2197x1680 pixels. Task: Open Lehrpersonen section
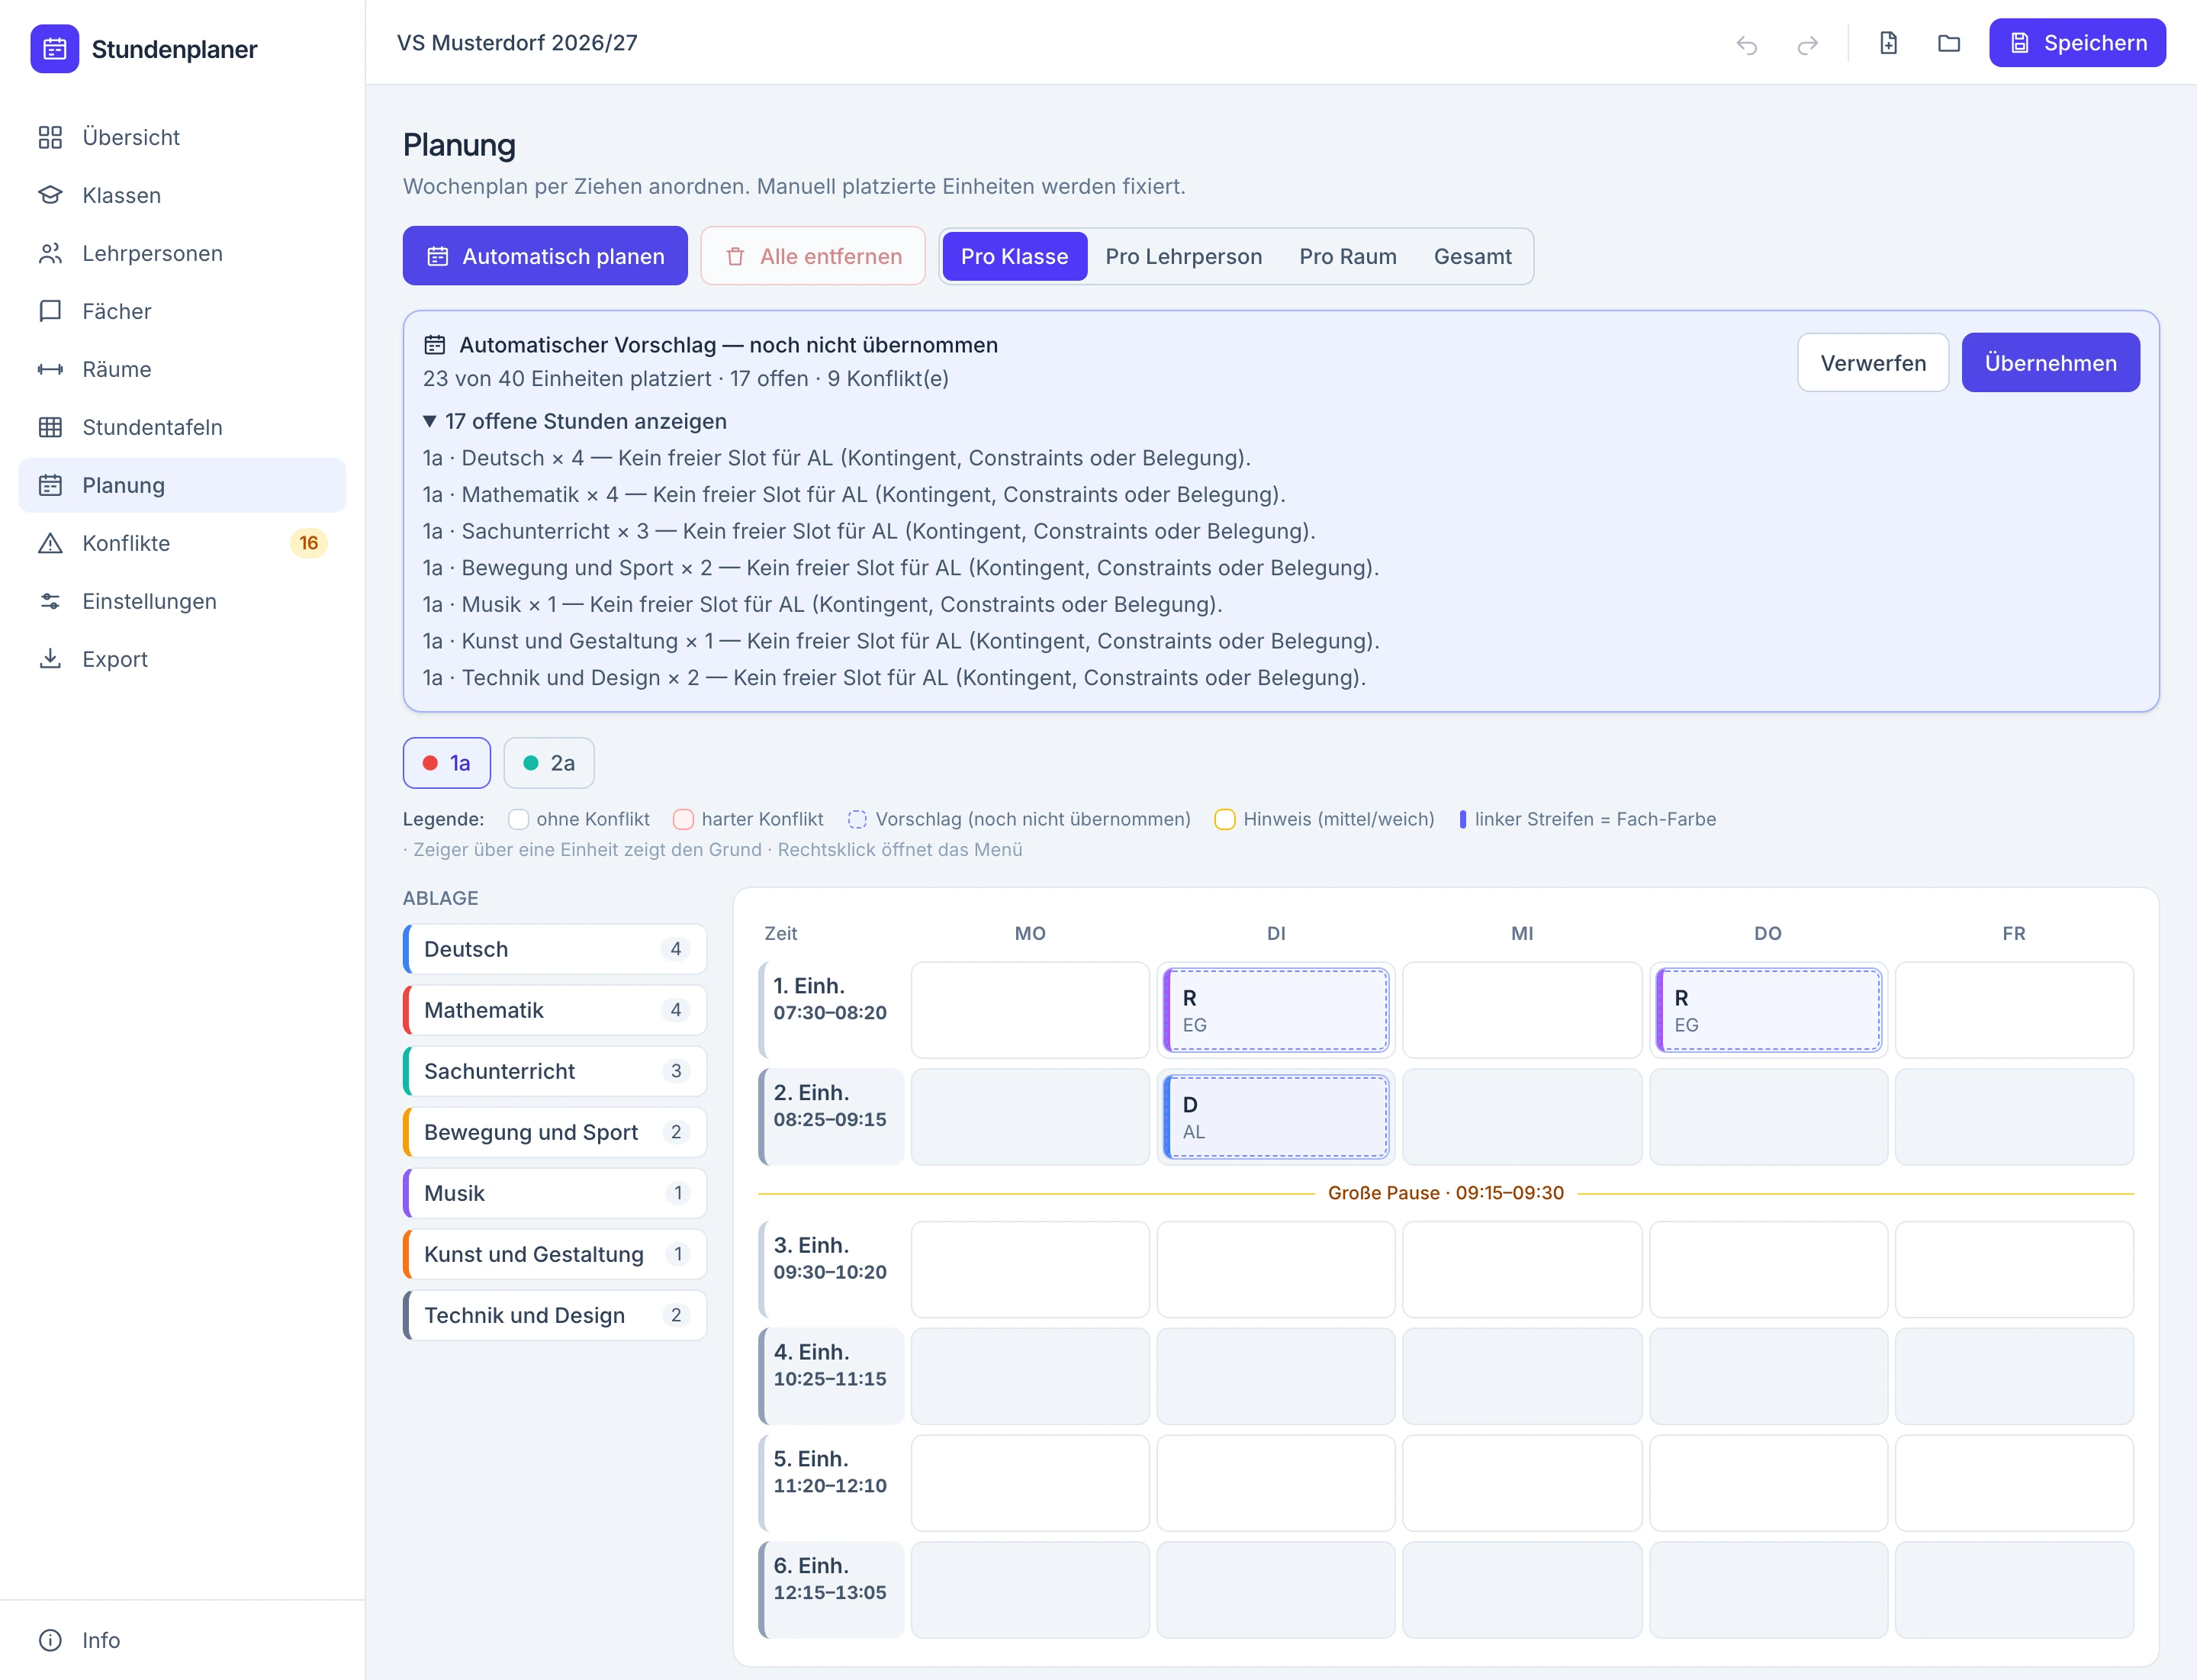pos(182,253)
